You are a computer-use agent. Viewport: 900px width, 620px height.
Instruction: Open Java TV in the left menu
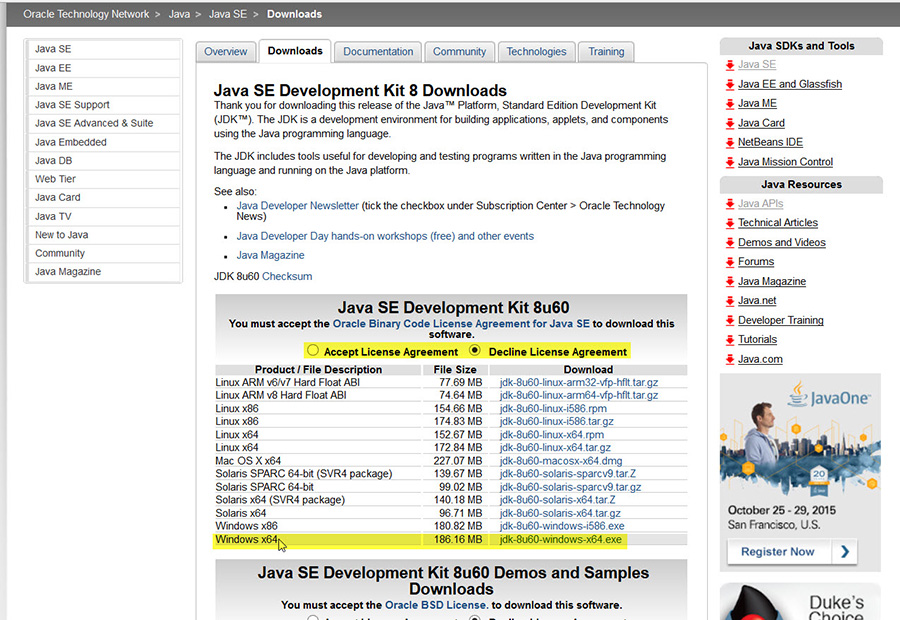(x=104, y=216)
